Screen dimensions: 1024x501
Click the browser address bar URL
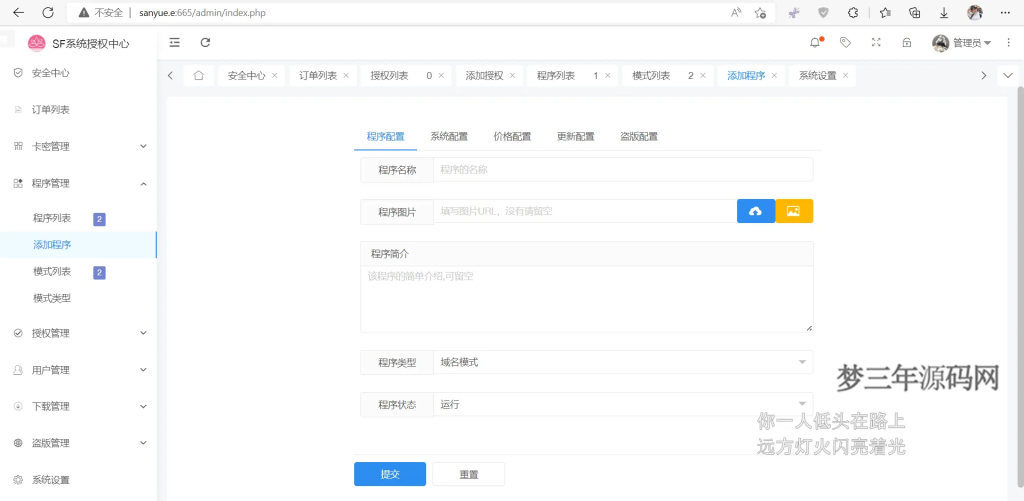[202, 12]
